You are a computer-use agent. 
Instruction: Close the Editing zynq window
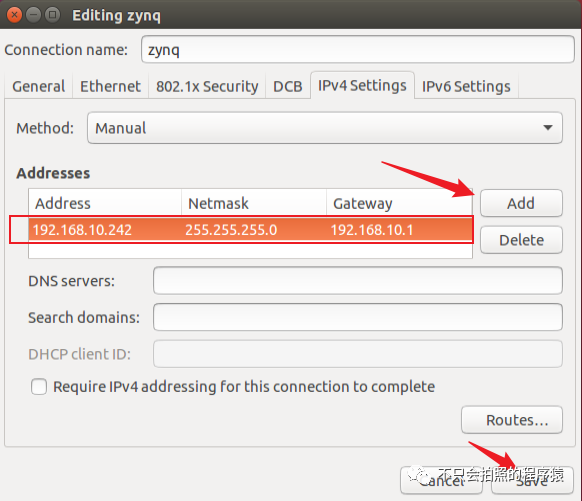tap(14, 15)
